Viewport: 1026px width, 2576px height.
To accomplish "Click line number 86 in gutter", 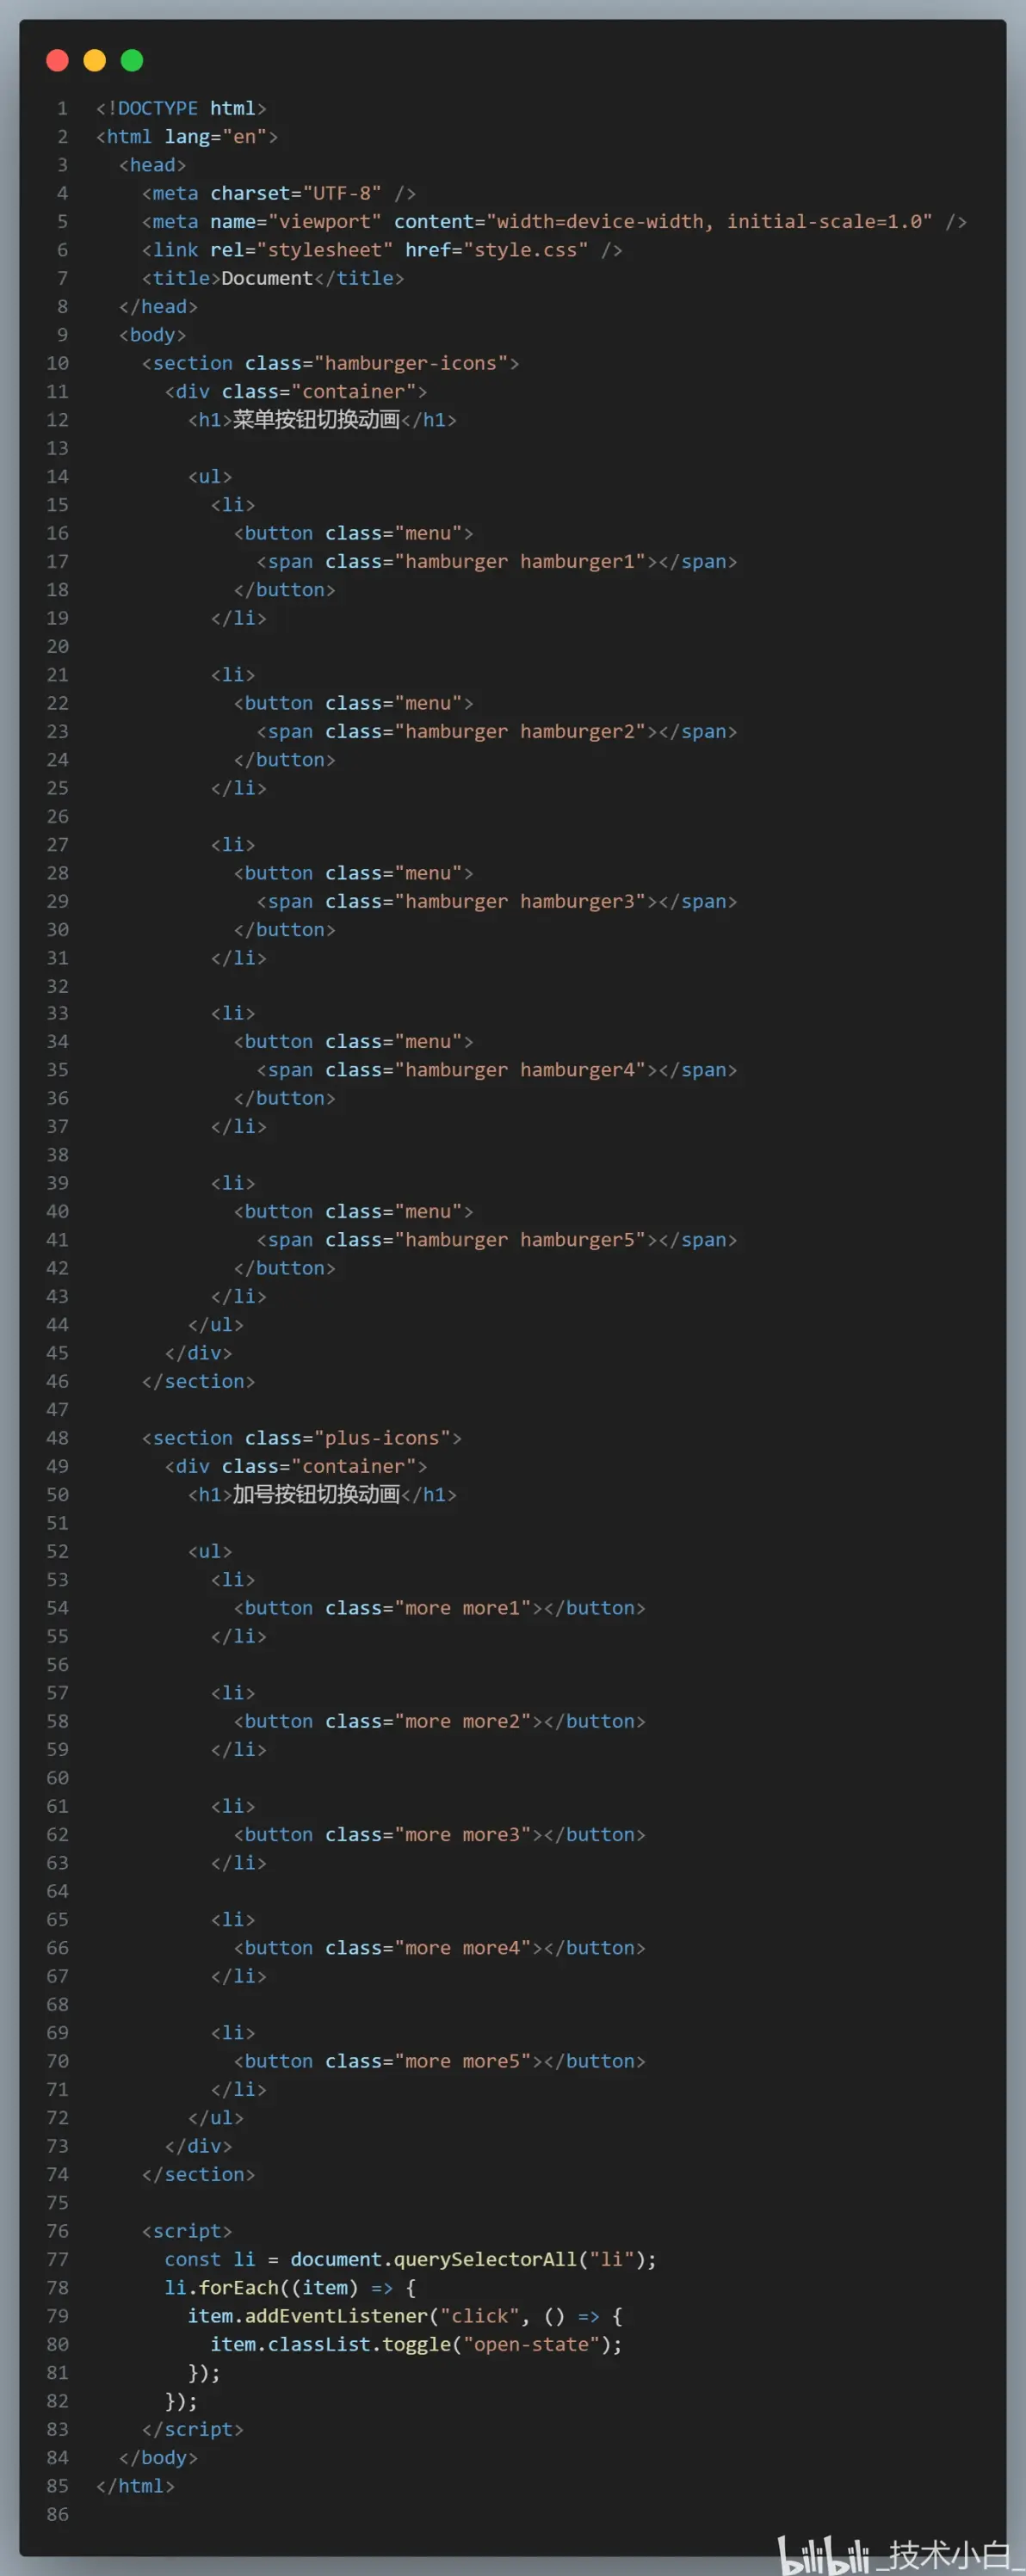I will click(58, 2514).
